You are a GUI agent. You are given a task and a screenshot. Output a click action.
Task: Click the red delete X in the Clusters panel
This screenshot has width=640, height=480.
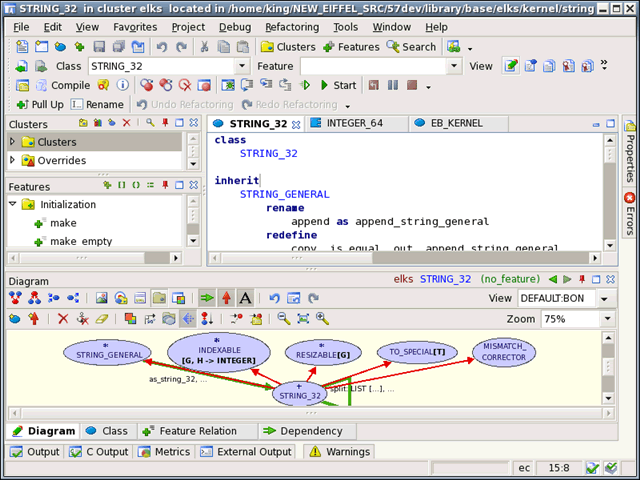pyautogui.click(x=127, y=123)
